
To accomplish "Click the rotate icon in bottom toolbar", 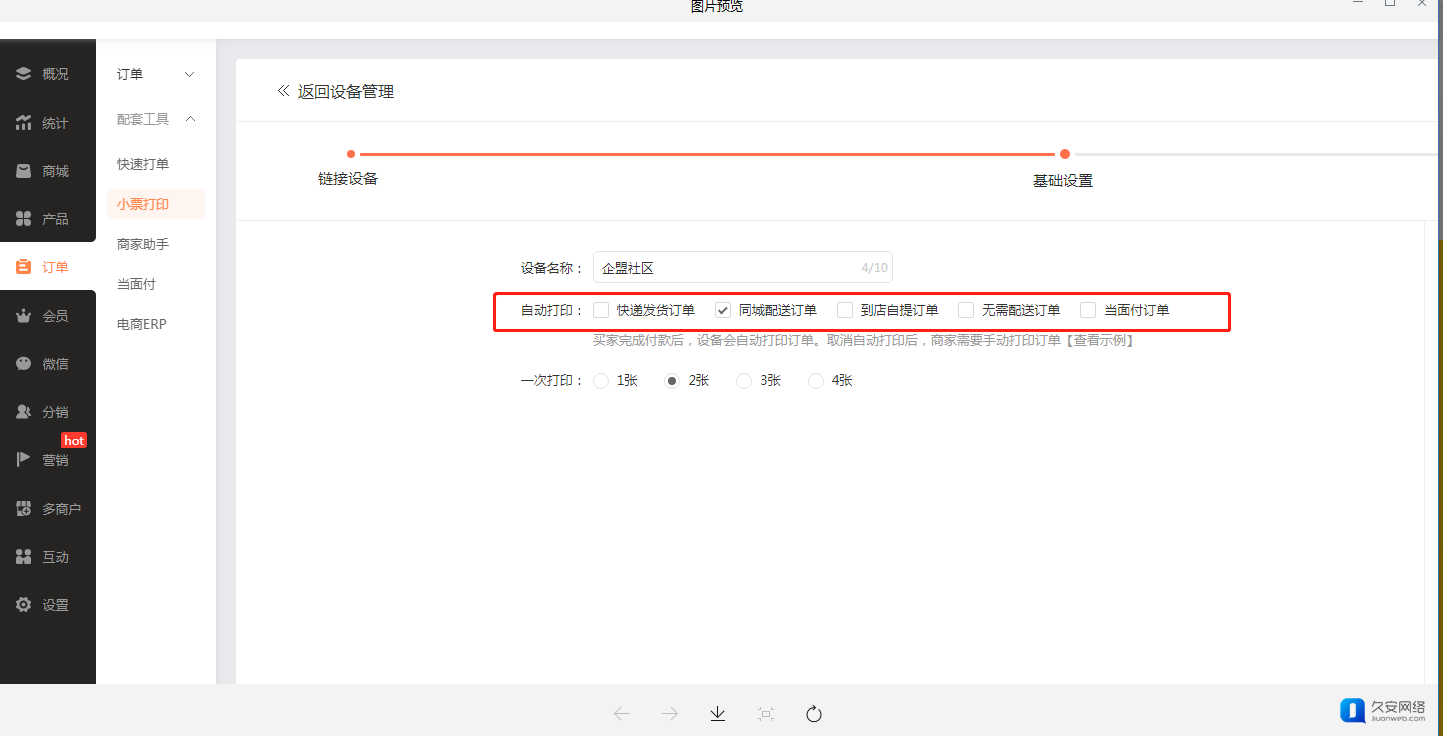I will [814, 713].
